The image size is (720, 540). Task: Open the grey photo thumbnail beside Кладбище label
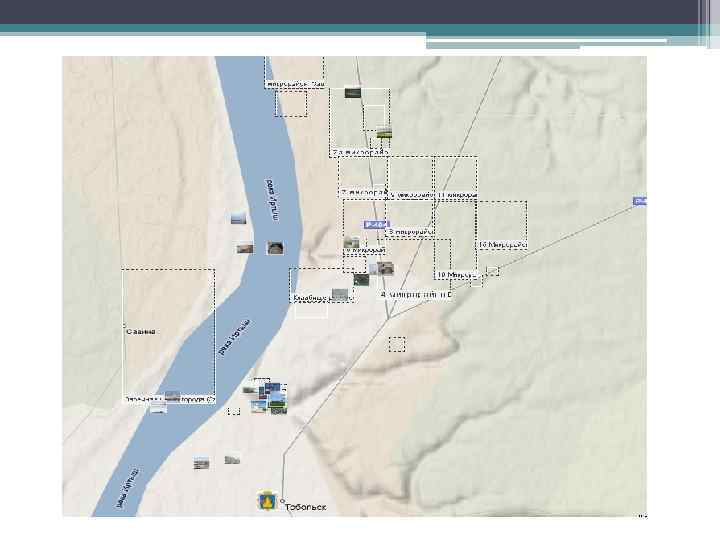click(x=340, y=294)
